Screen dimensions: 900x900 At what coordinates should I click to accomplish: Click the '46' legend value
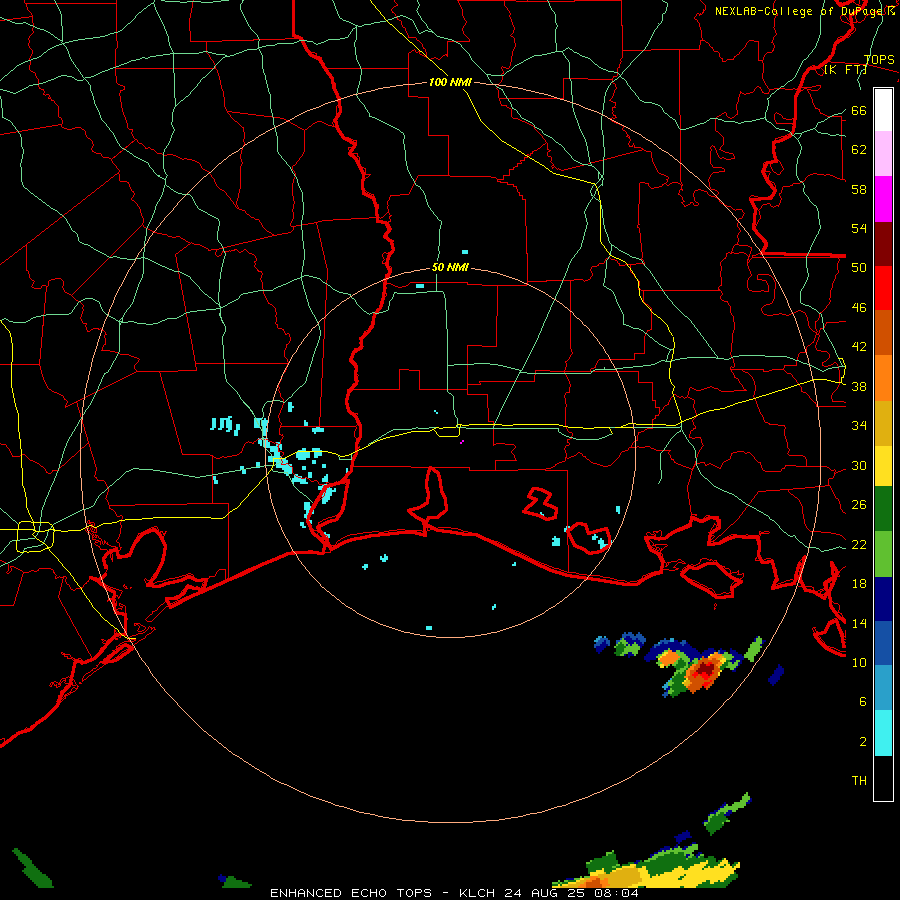pos(859,308)
